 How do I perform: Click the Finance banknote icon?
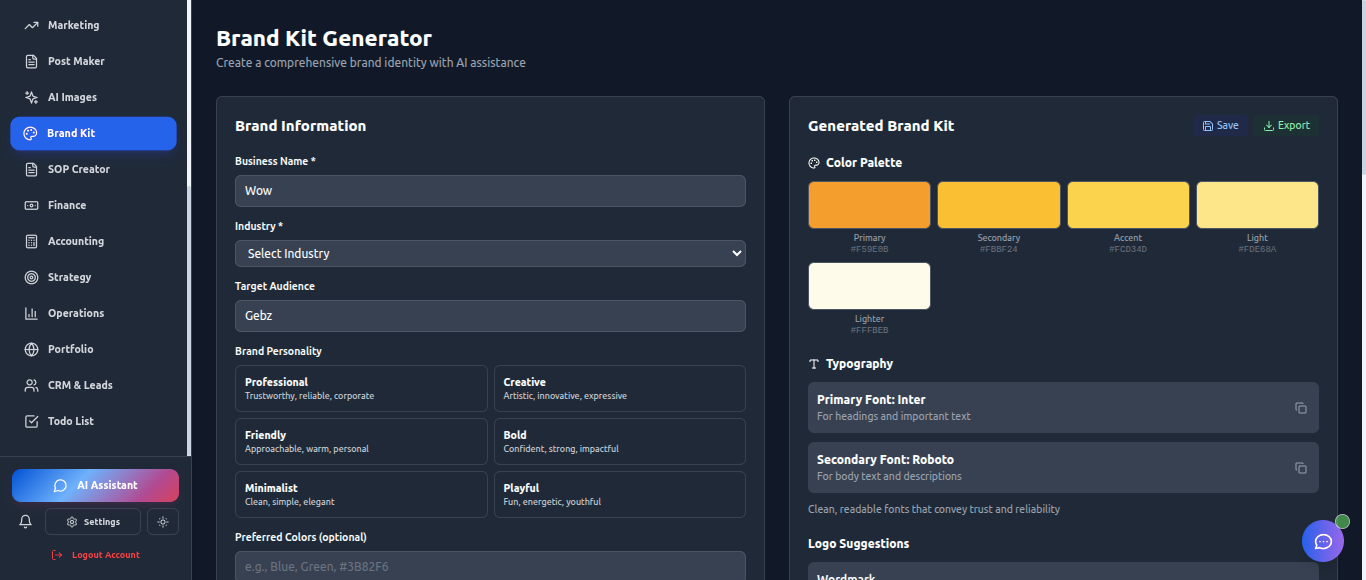coord(31,205)
